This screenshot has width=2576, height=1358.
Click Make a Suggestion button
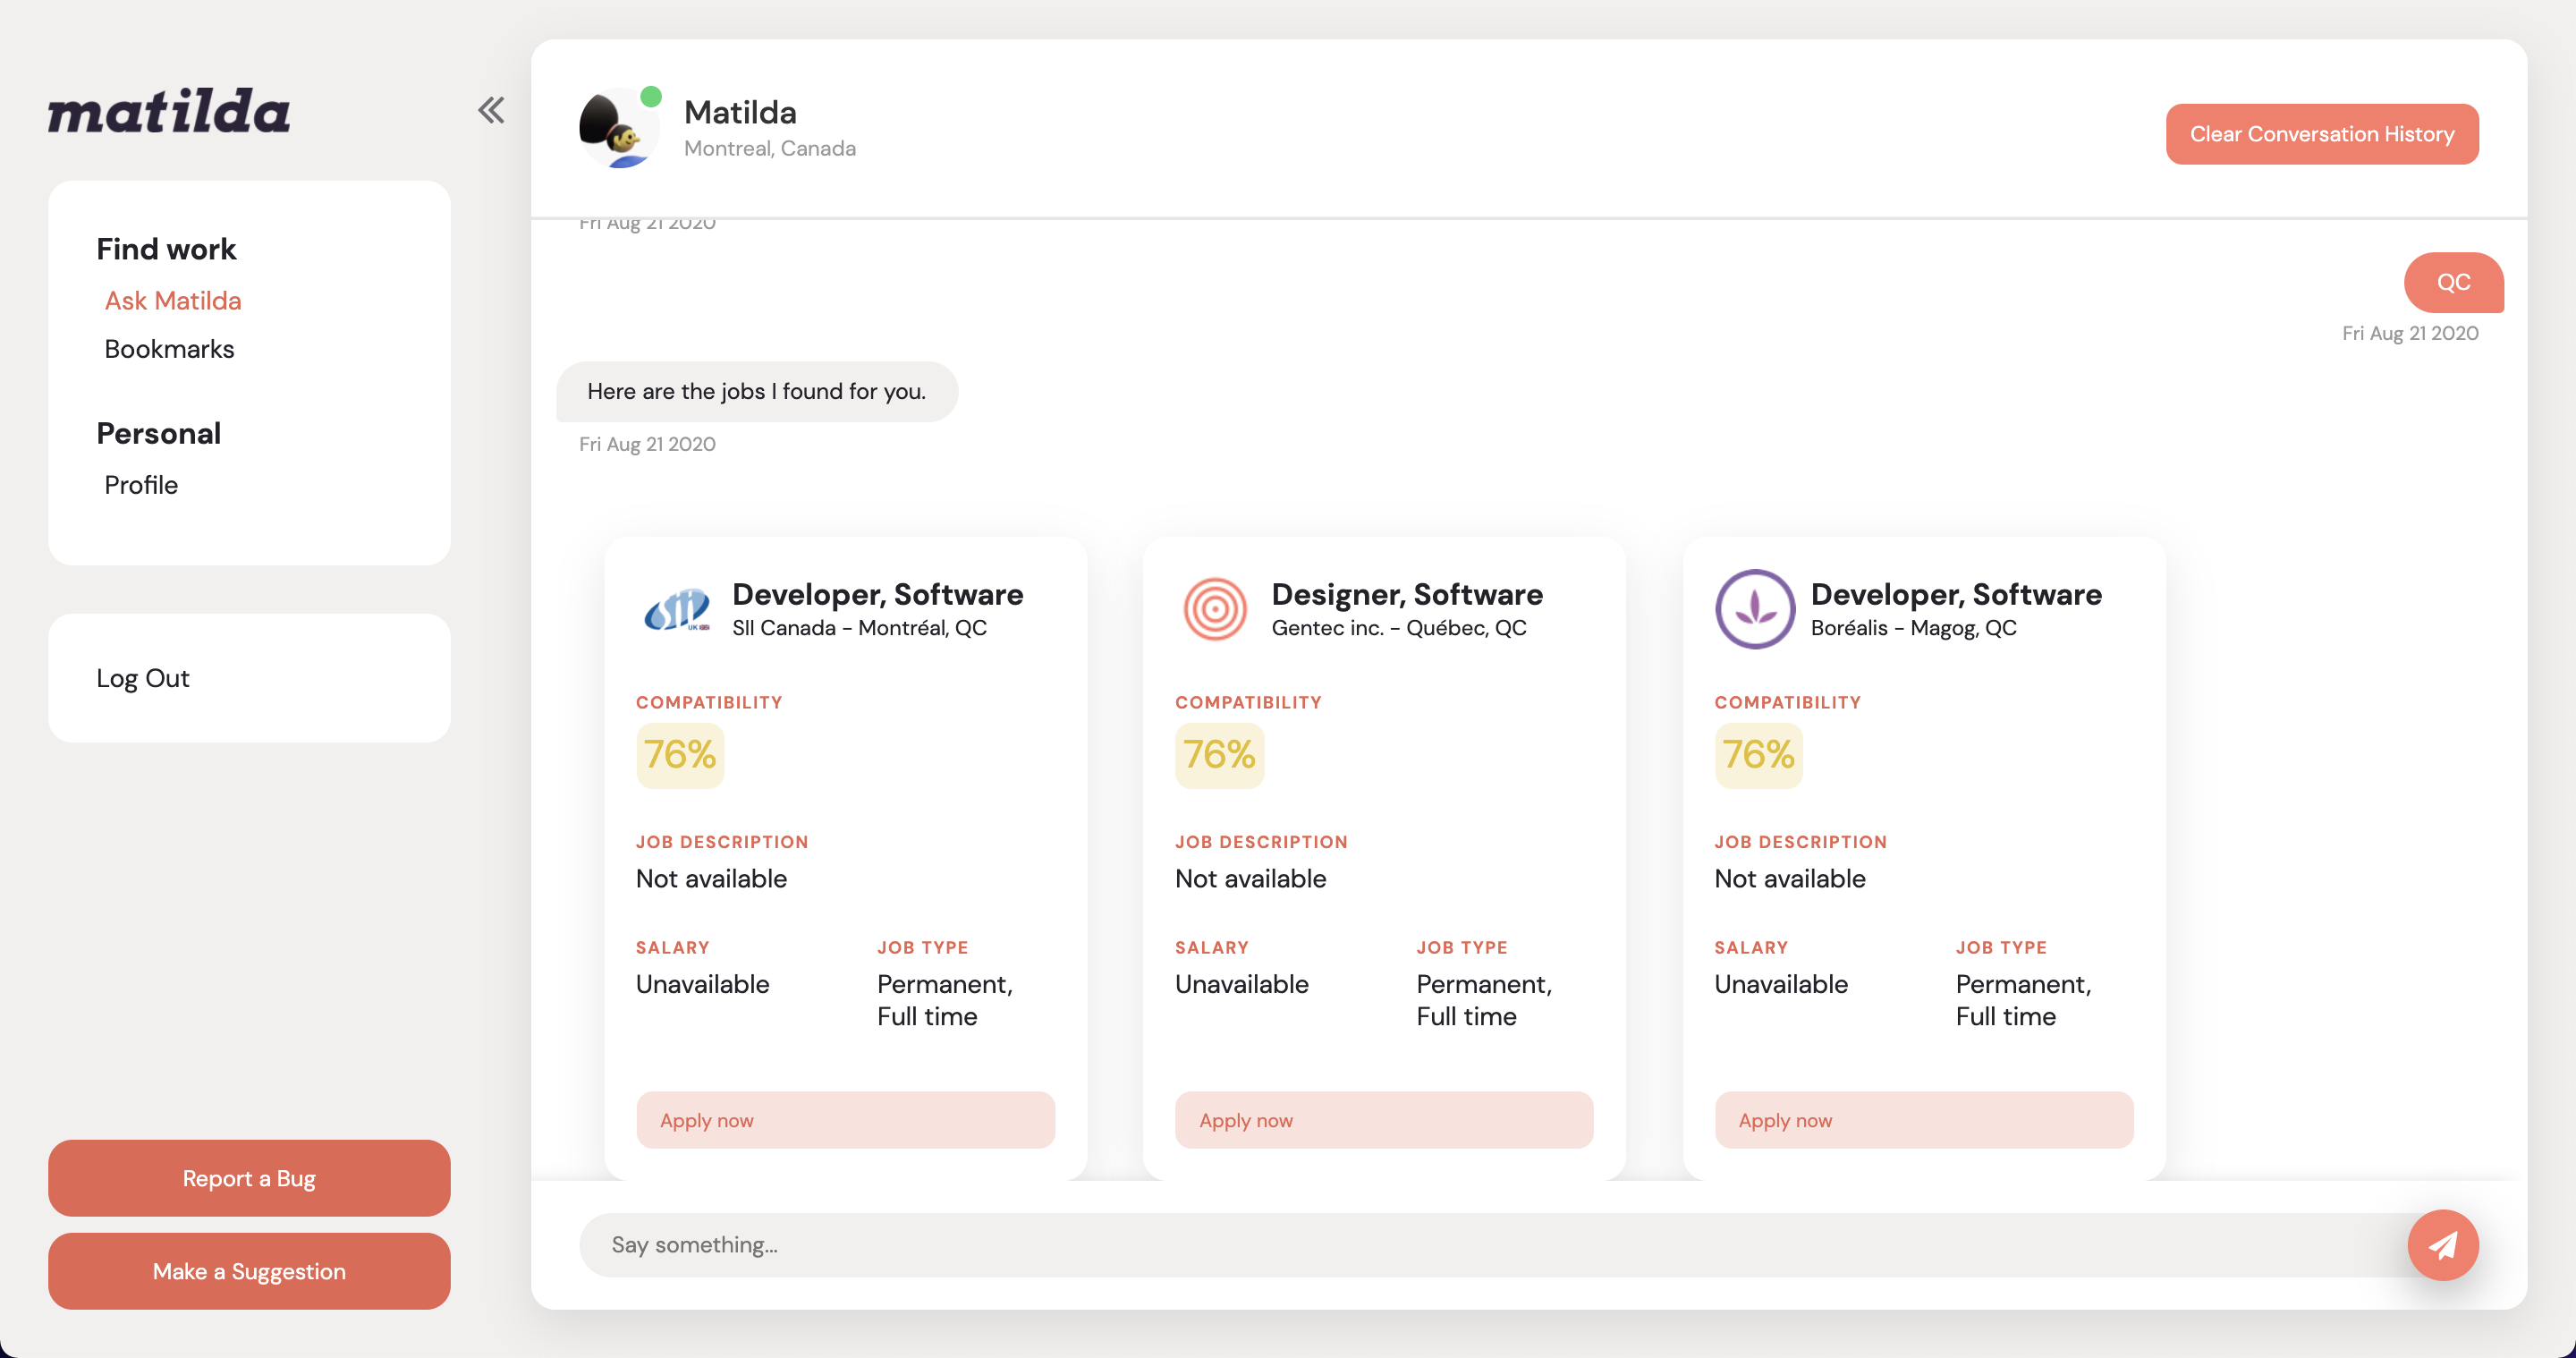249,1271
